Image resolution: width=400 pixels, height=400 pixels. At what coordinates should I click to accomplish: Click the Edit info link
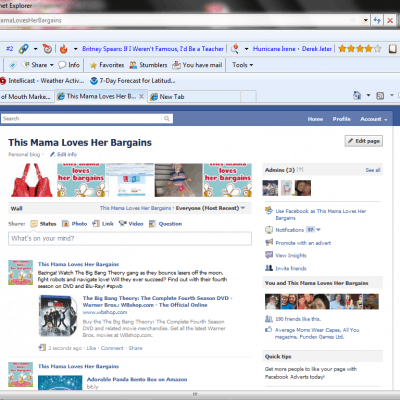point(63,154)
